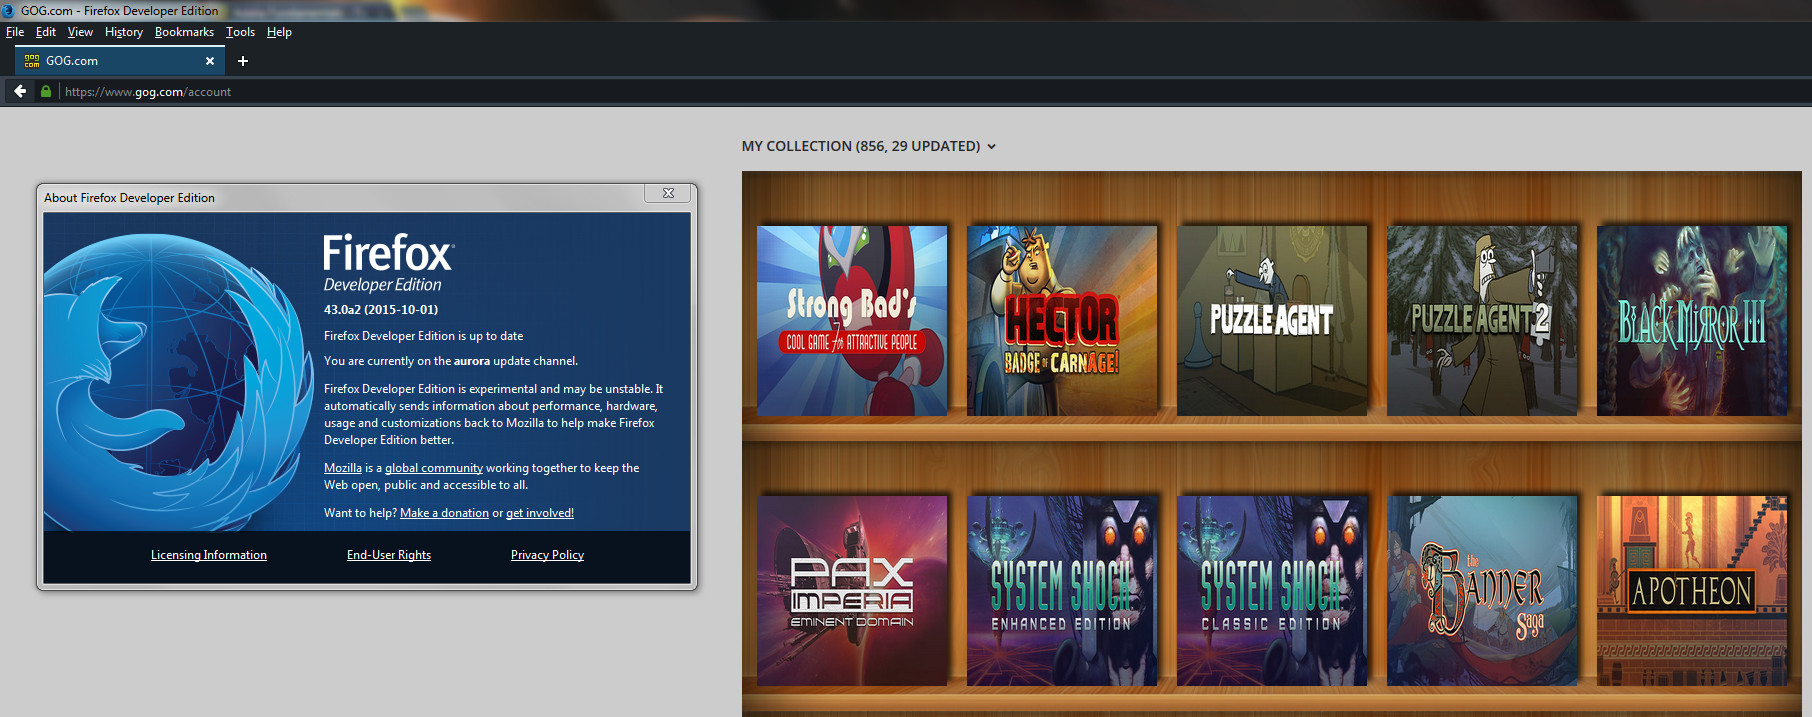Click the Firefox wordmark in About dialog
The width and height of the screenshot is (1812, 717).
(x=388, y=253)
